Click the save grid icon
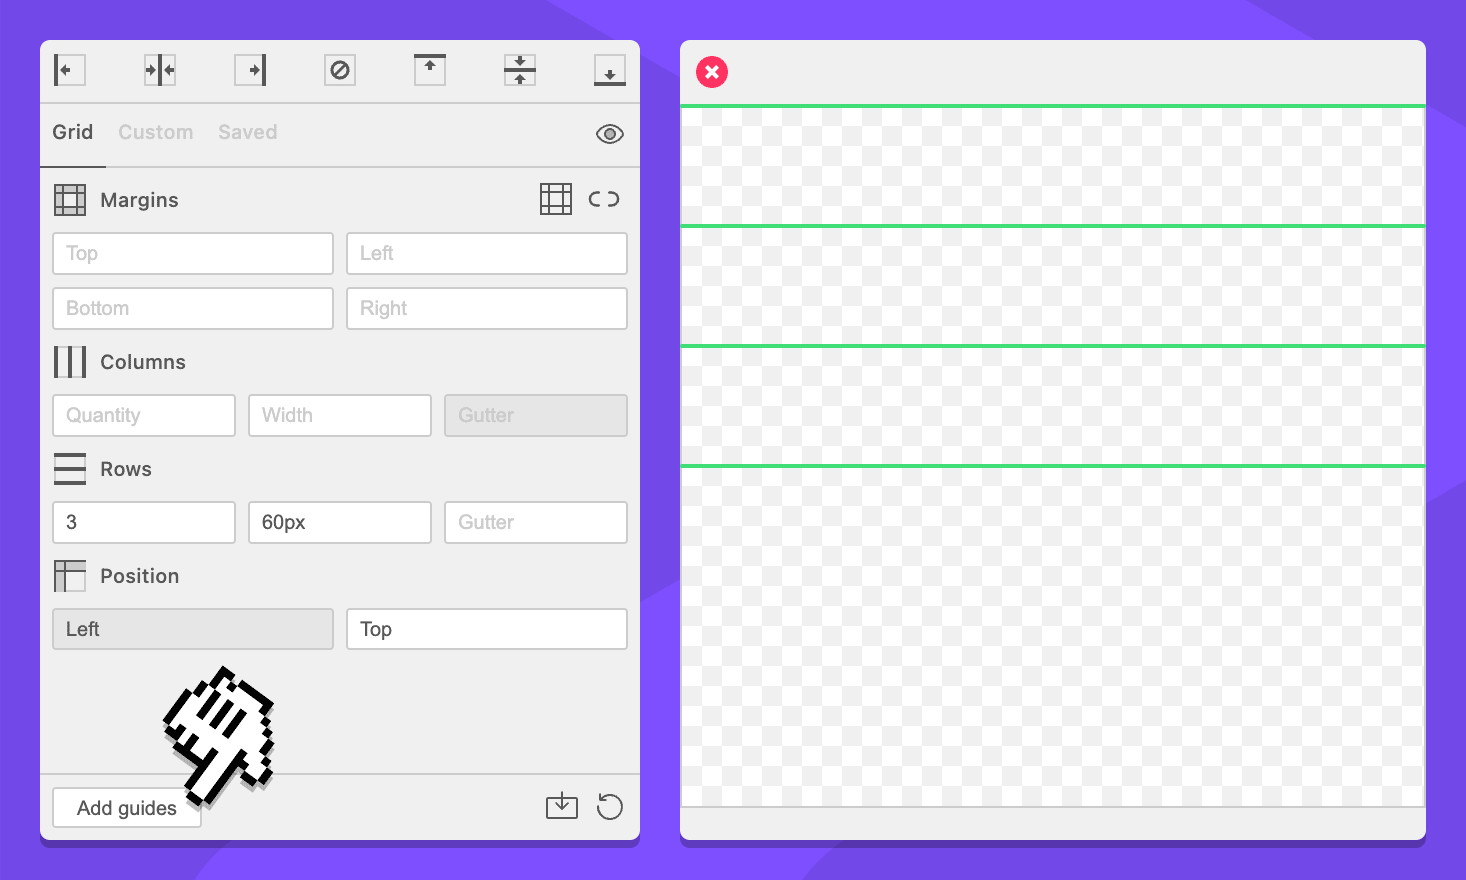The height and width of the screenshot is (880, 1466). pyautogui.click(x=562, y=806)
